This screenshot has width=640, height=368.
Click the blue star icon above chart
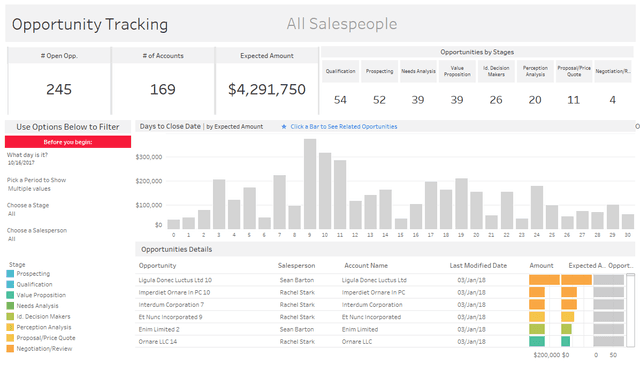(x=284, y=127)
